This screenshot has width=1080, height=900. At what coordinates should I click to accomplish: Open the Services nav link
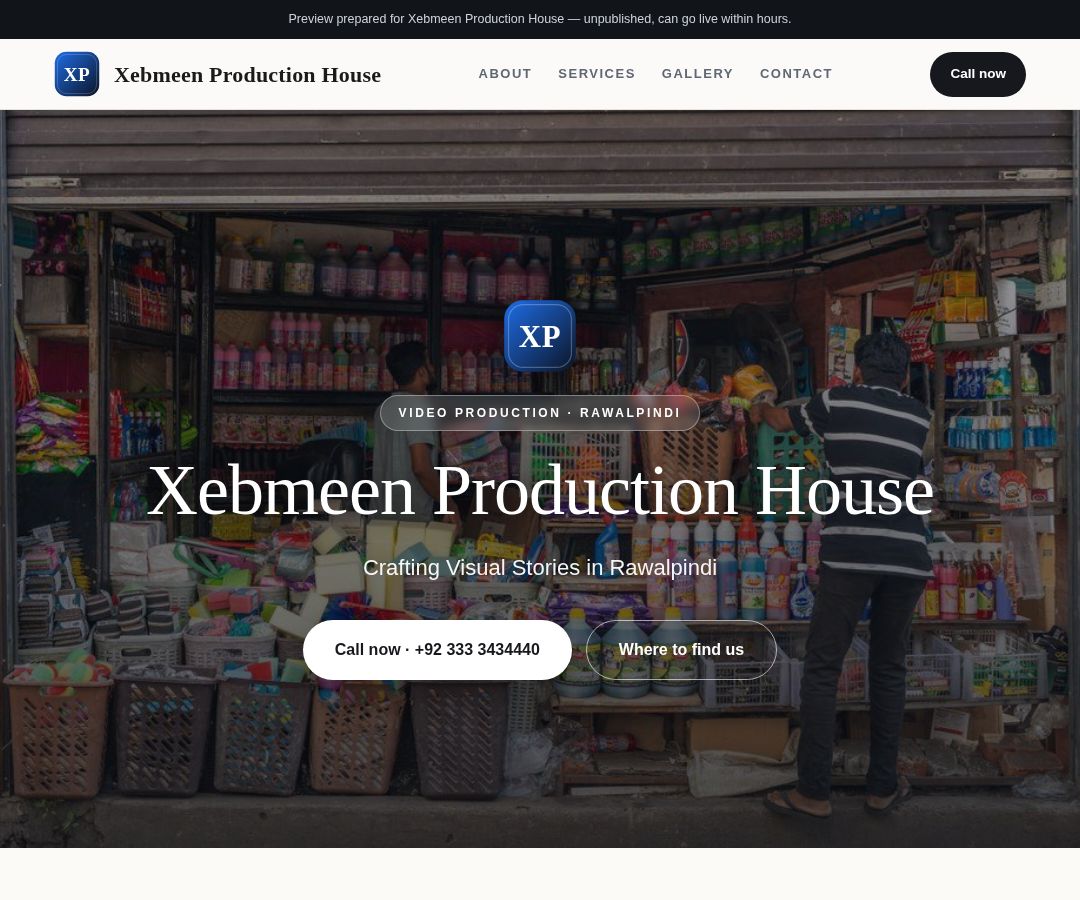coord(596,74)
